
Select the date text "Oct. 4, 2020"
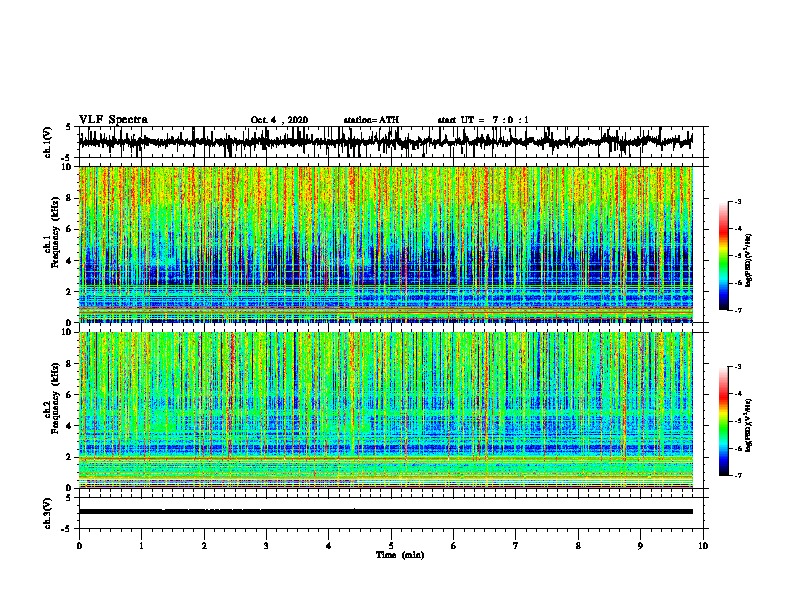click(x=279, y=120)
